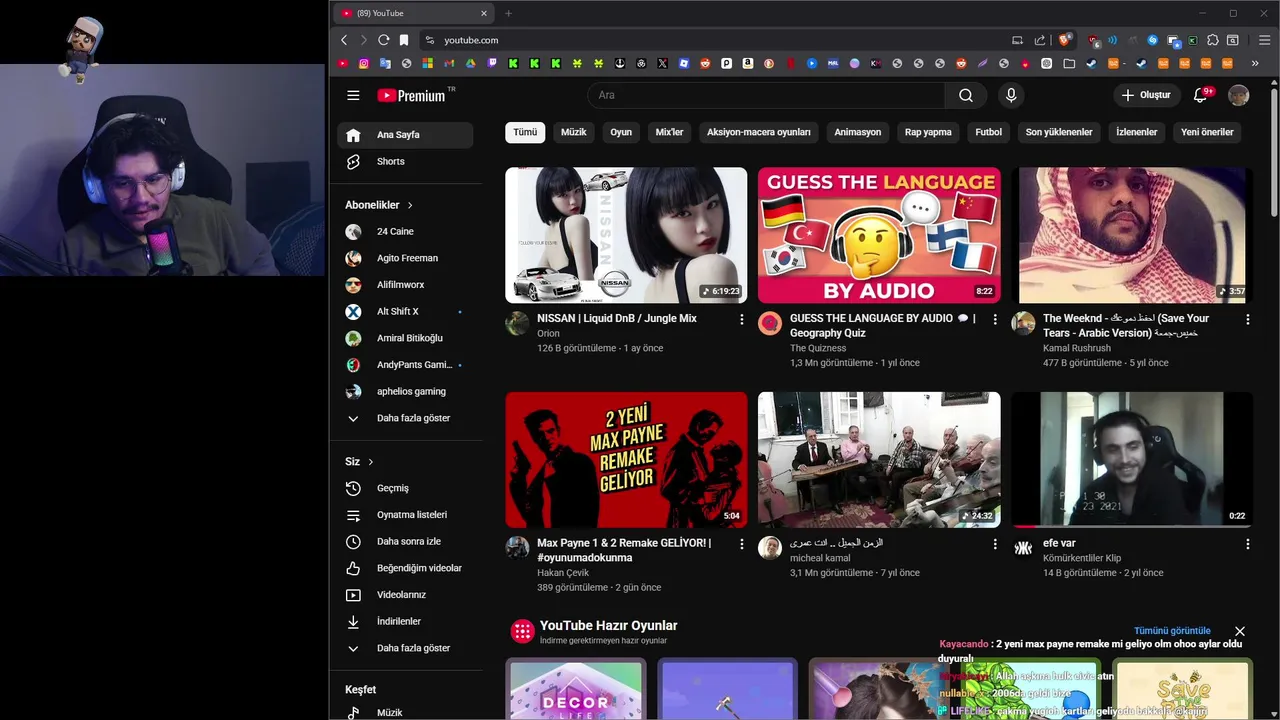Open options for micheal kamal video
1280x720 pixels.
995,544
